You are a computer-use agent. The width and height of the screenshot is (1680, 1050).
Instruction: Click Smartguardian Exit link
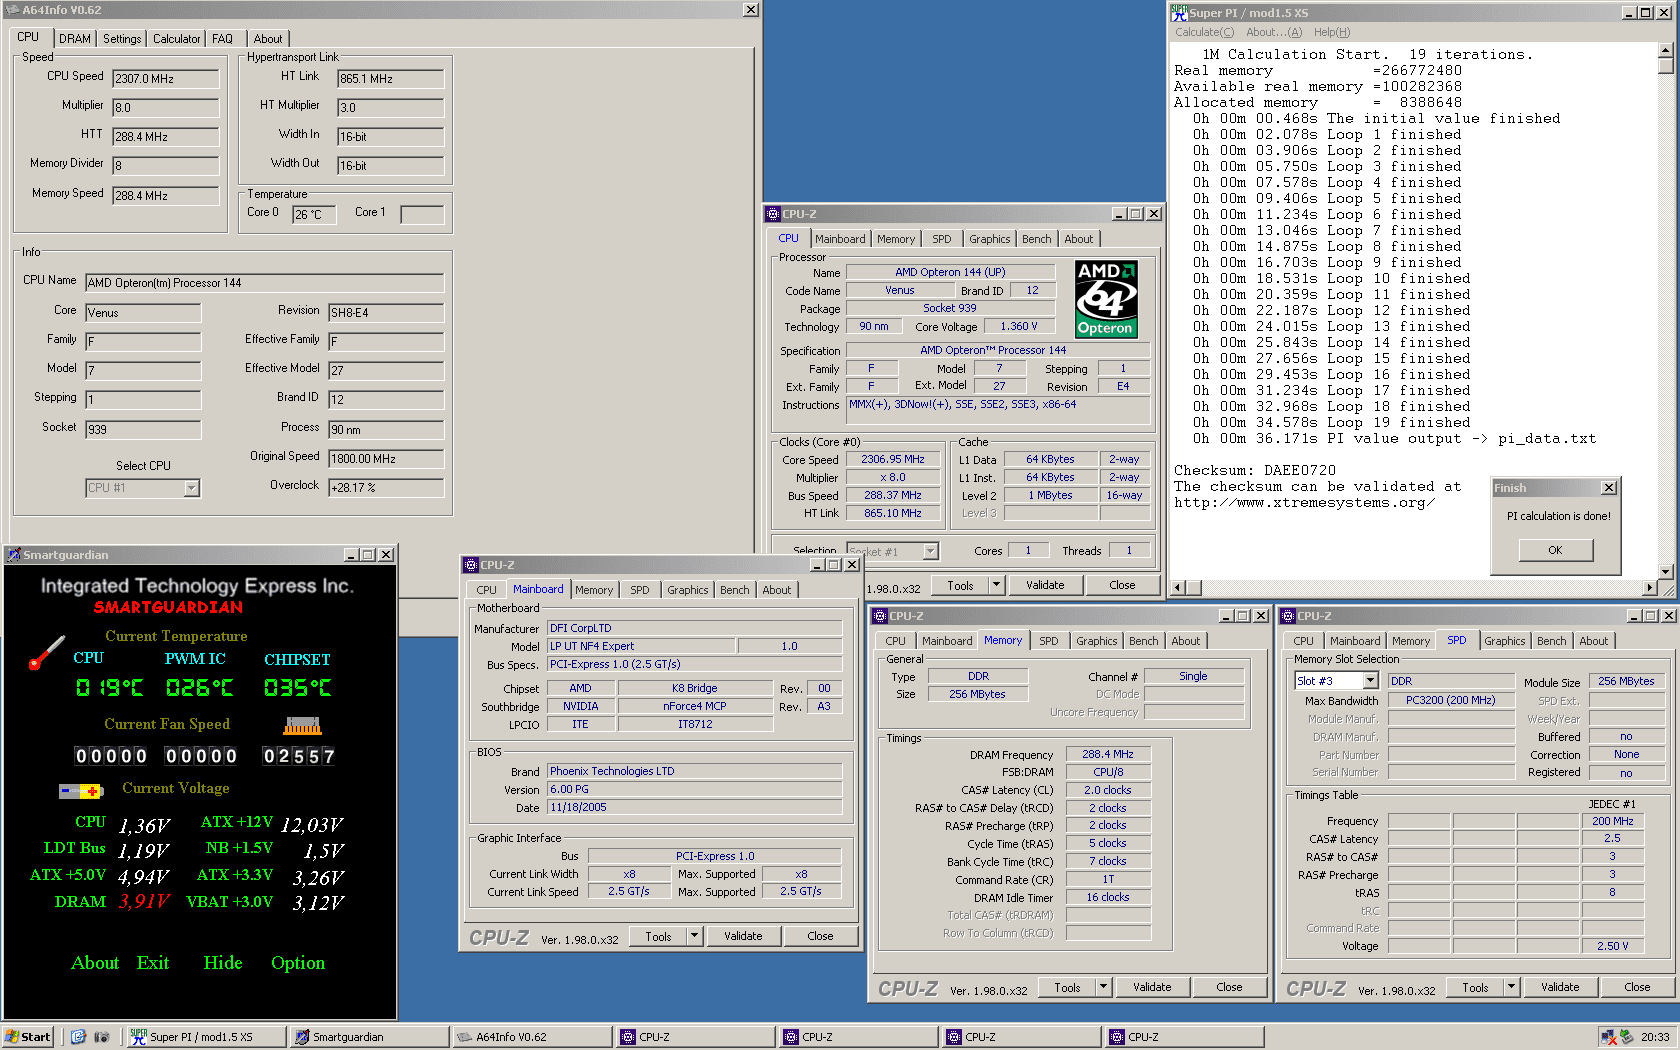click(x=153, y=963)
